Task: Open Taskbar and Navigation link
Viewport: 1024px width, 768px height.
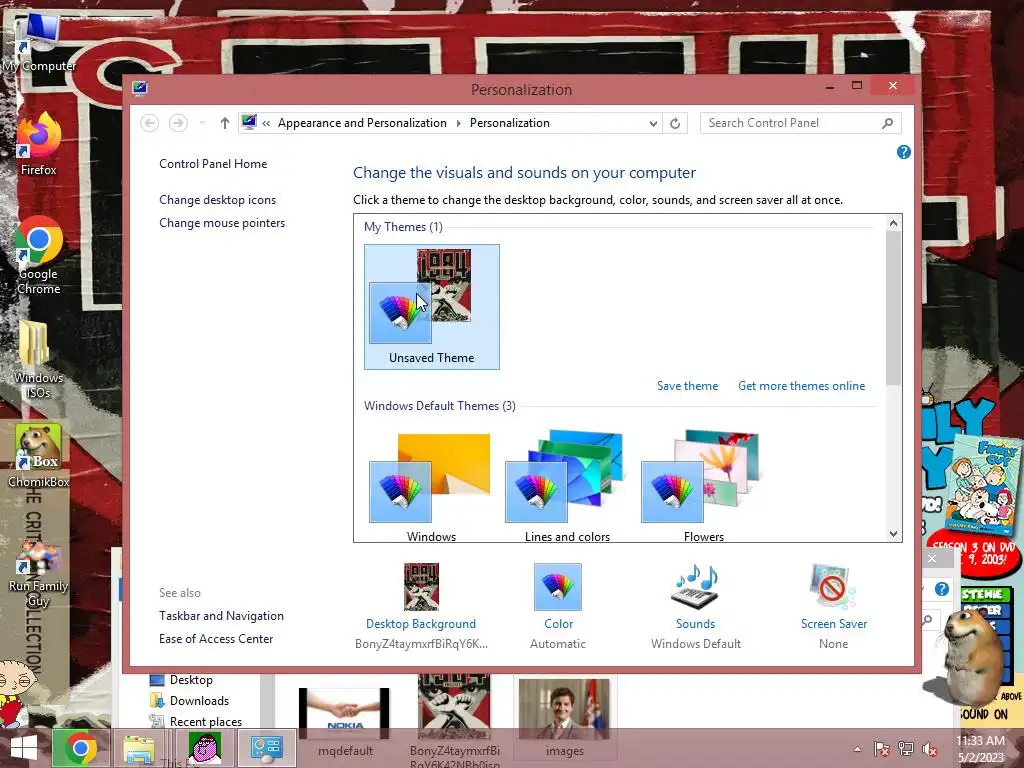Action: coord(221,616)
